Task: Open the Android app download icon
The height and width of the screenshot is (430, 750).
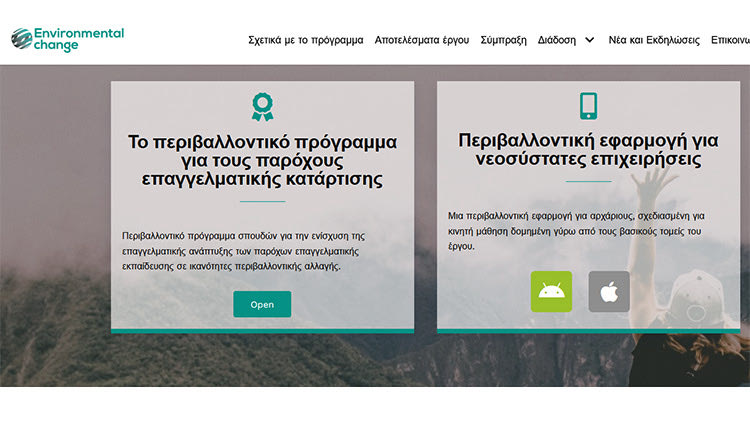Action: point(551,292)
